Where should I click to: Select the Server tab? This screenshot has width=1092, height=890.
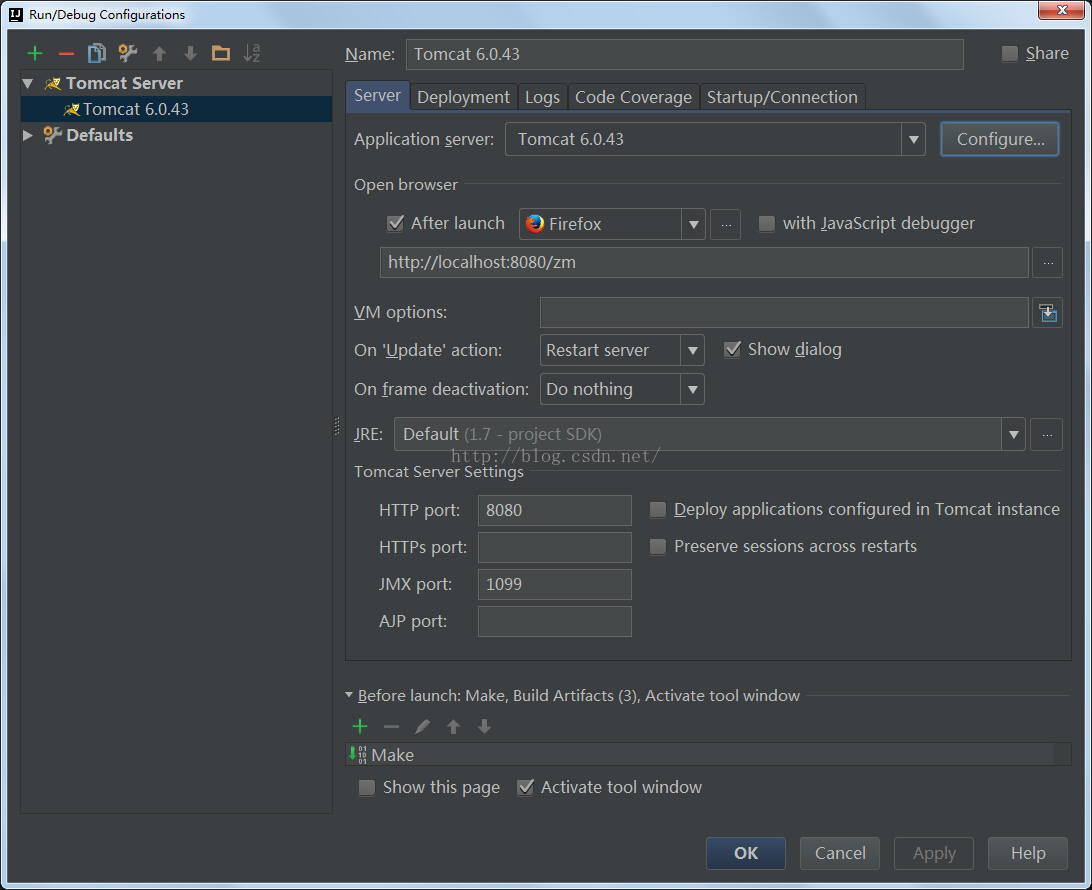pyautogui.click(x=377, y=96)
